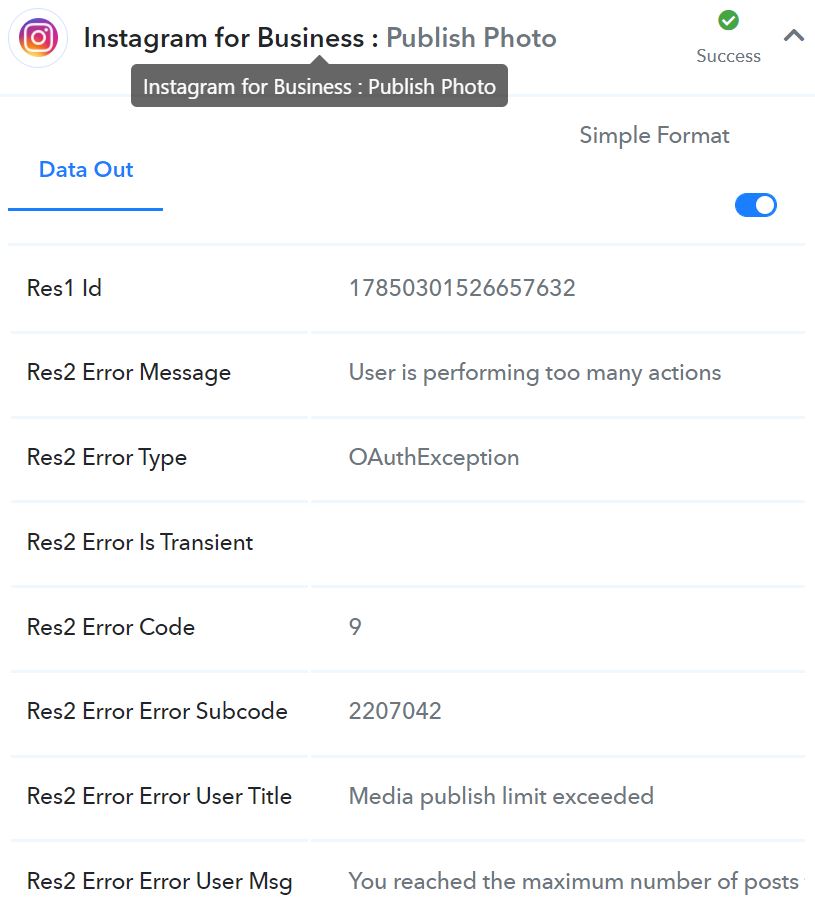The height and width of the screenshot is (907, 815).
Task: Select the 'Media publish limit exceeded' value
Action: click(501, 797)
